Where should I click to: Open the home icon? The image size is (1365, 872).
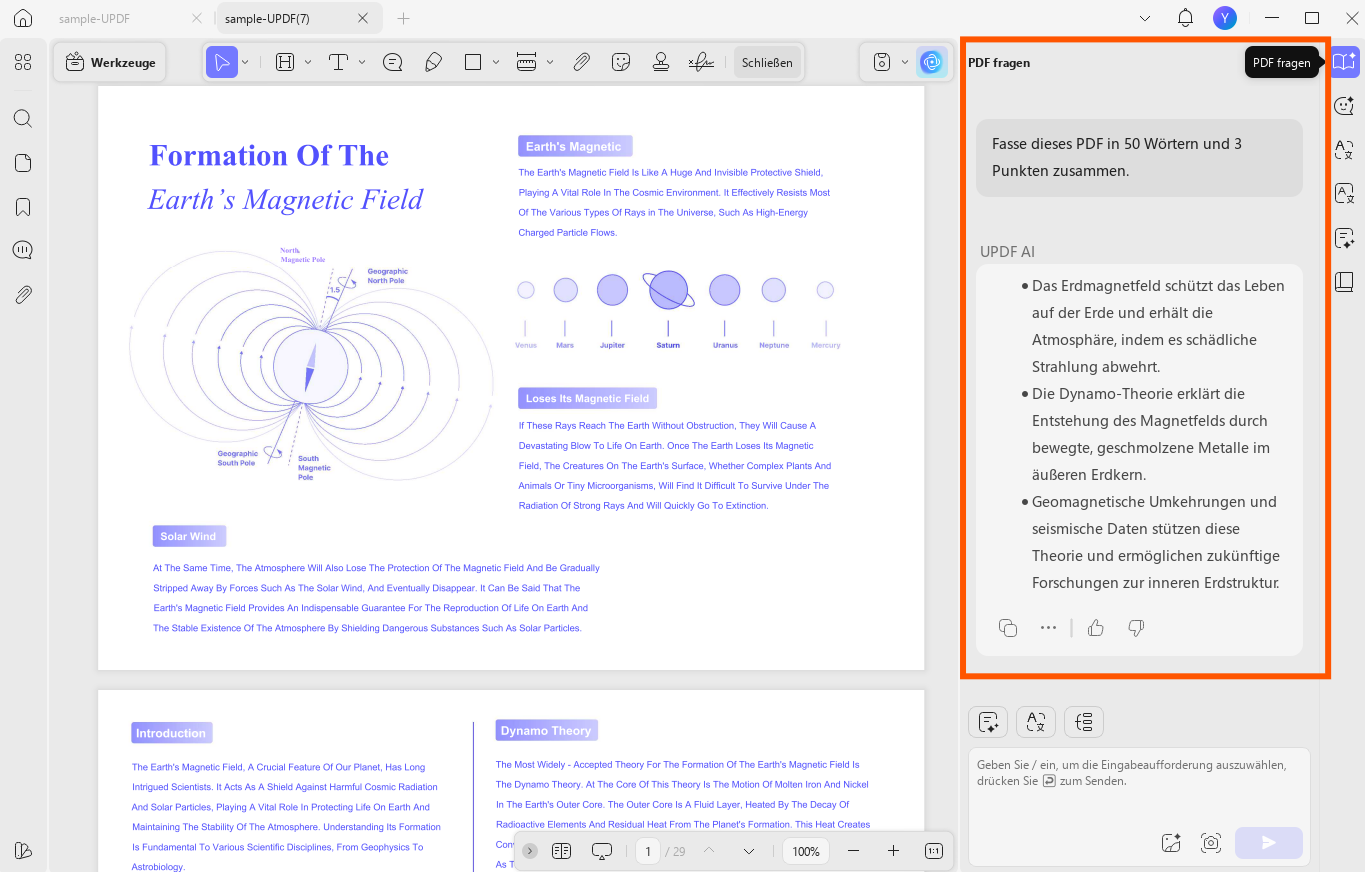(x=23, y=18)
